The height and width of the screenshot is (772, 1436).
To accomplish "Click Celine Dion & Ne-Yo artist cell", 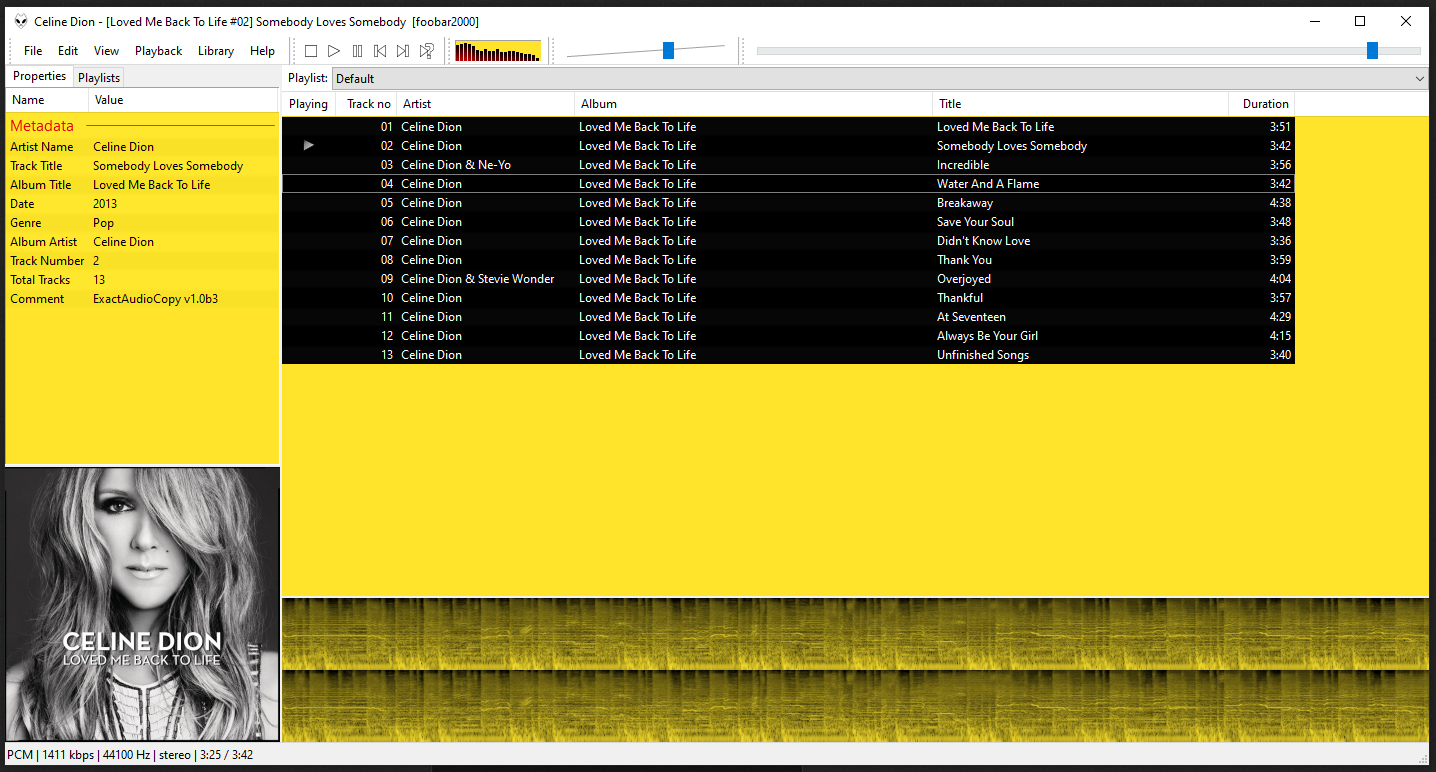I will pos(456,165).
